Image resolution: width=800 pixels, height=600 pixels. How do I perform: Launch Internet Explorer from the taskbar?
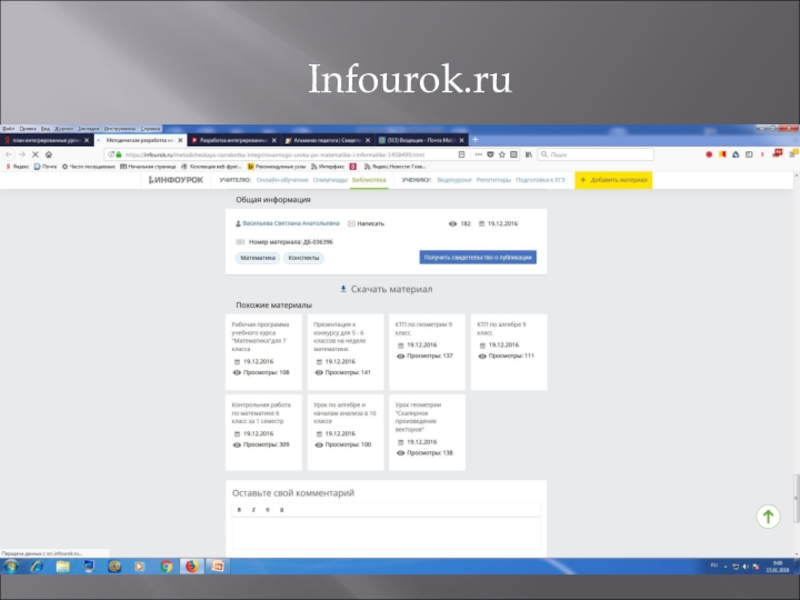(37, 566)
